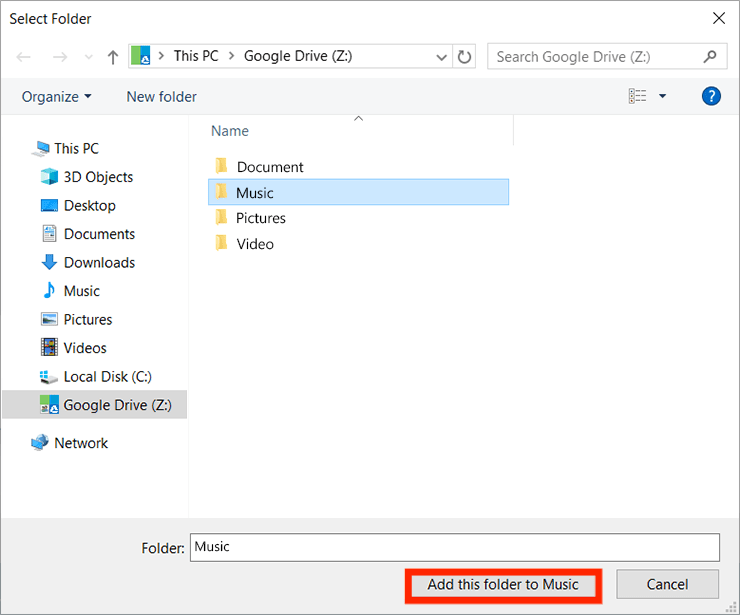Viewport: 740px width, 615px height.
Task: Change the view layout icon
Action: [x=638, y=96]
